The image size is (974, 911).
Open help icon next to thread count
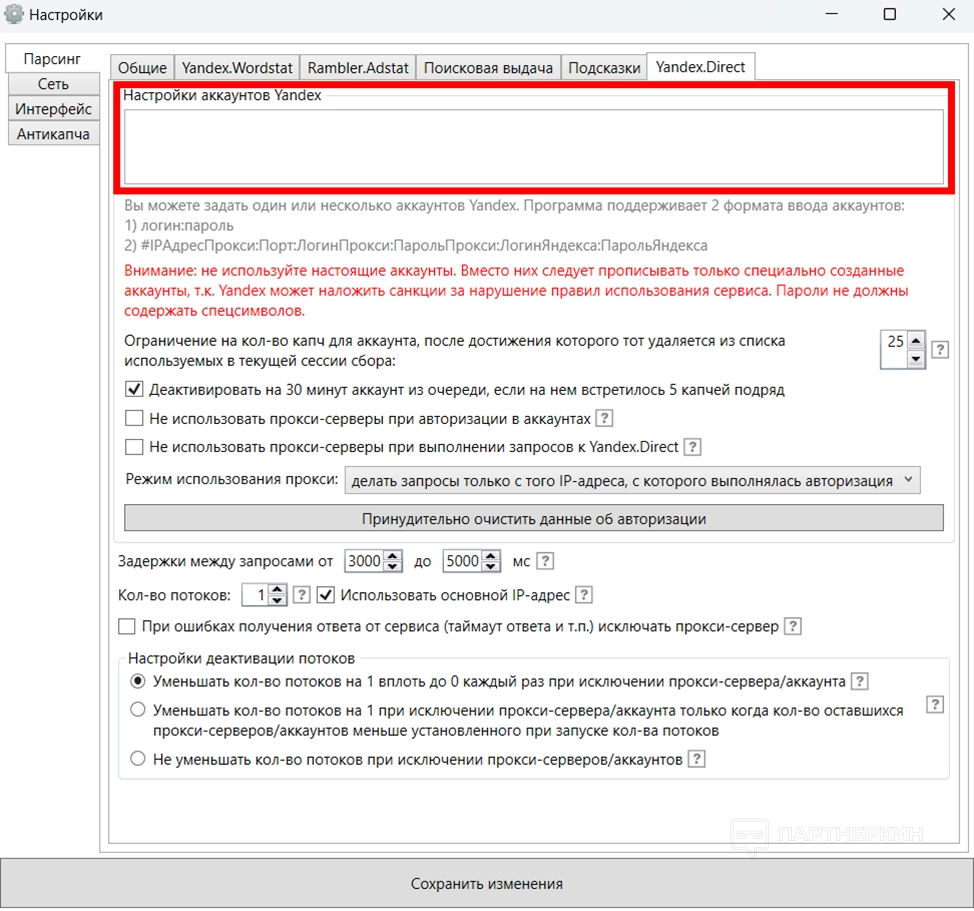pos(301,595)
